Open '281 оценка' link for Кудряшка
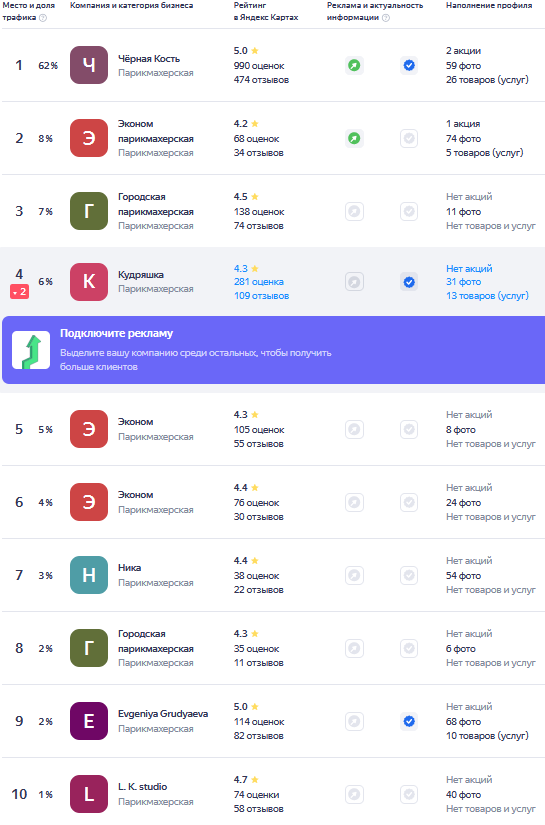This screenshot has height=825, width=545. tap(259, 282)
